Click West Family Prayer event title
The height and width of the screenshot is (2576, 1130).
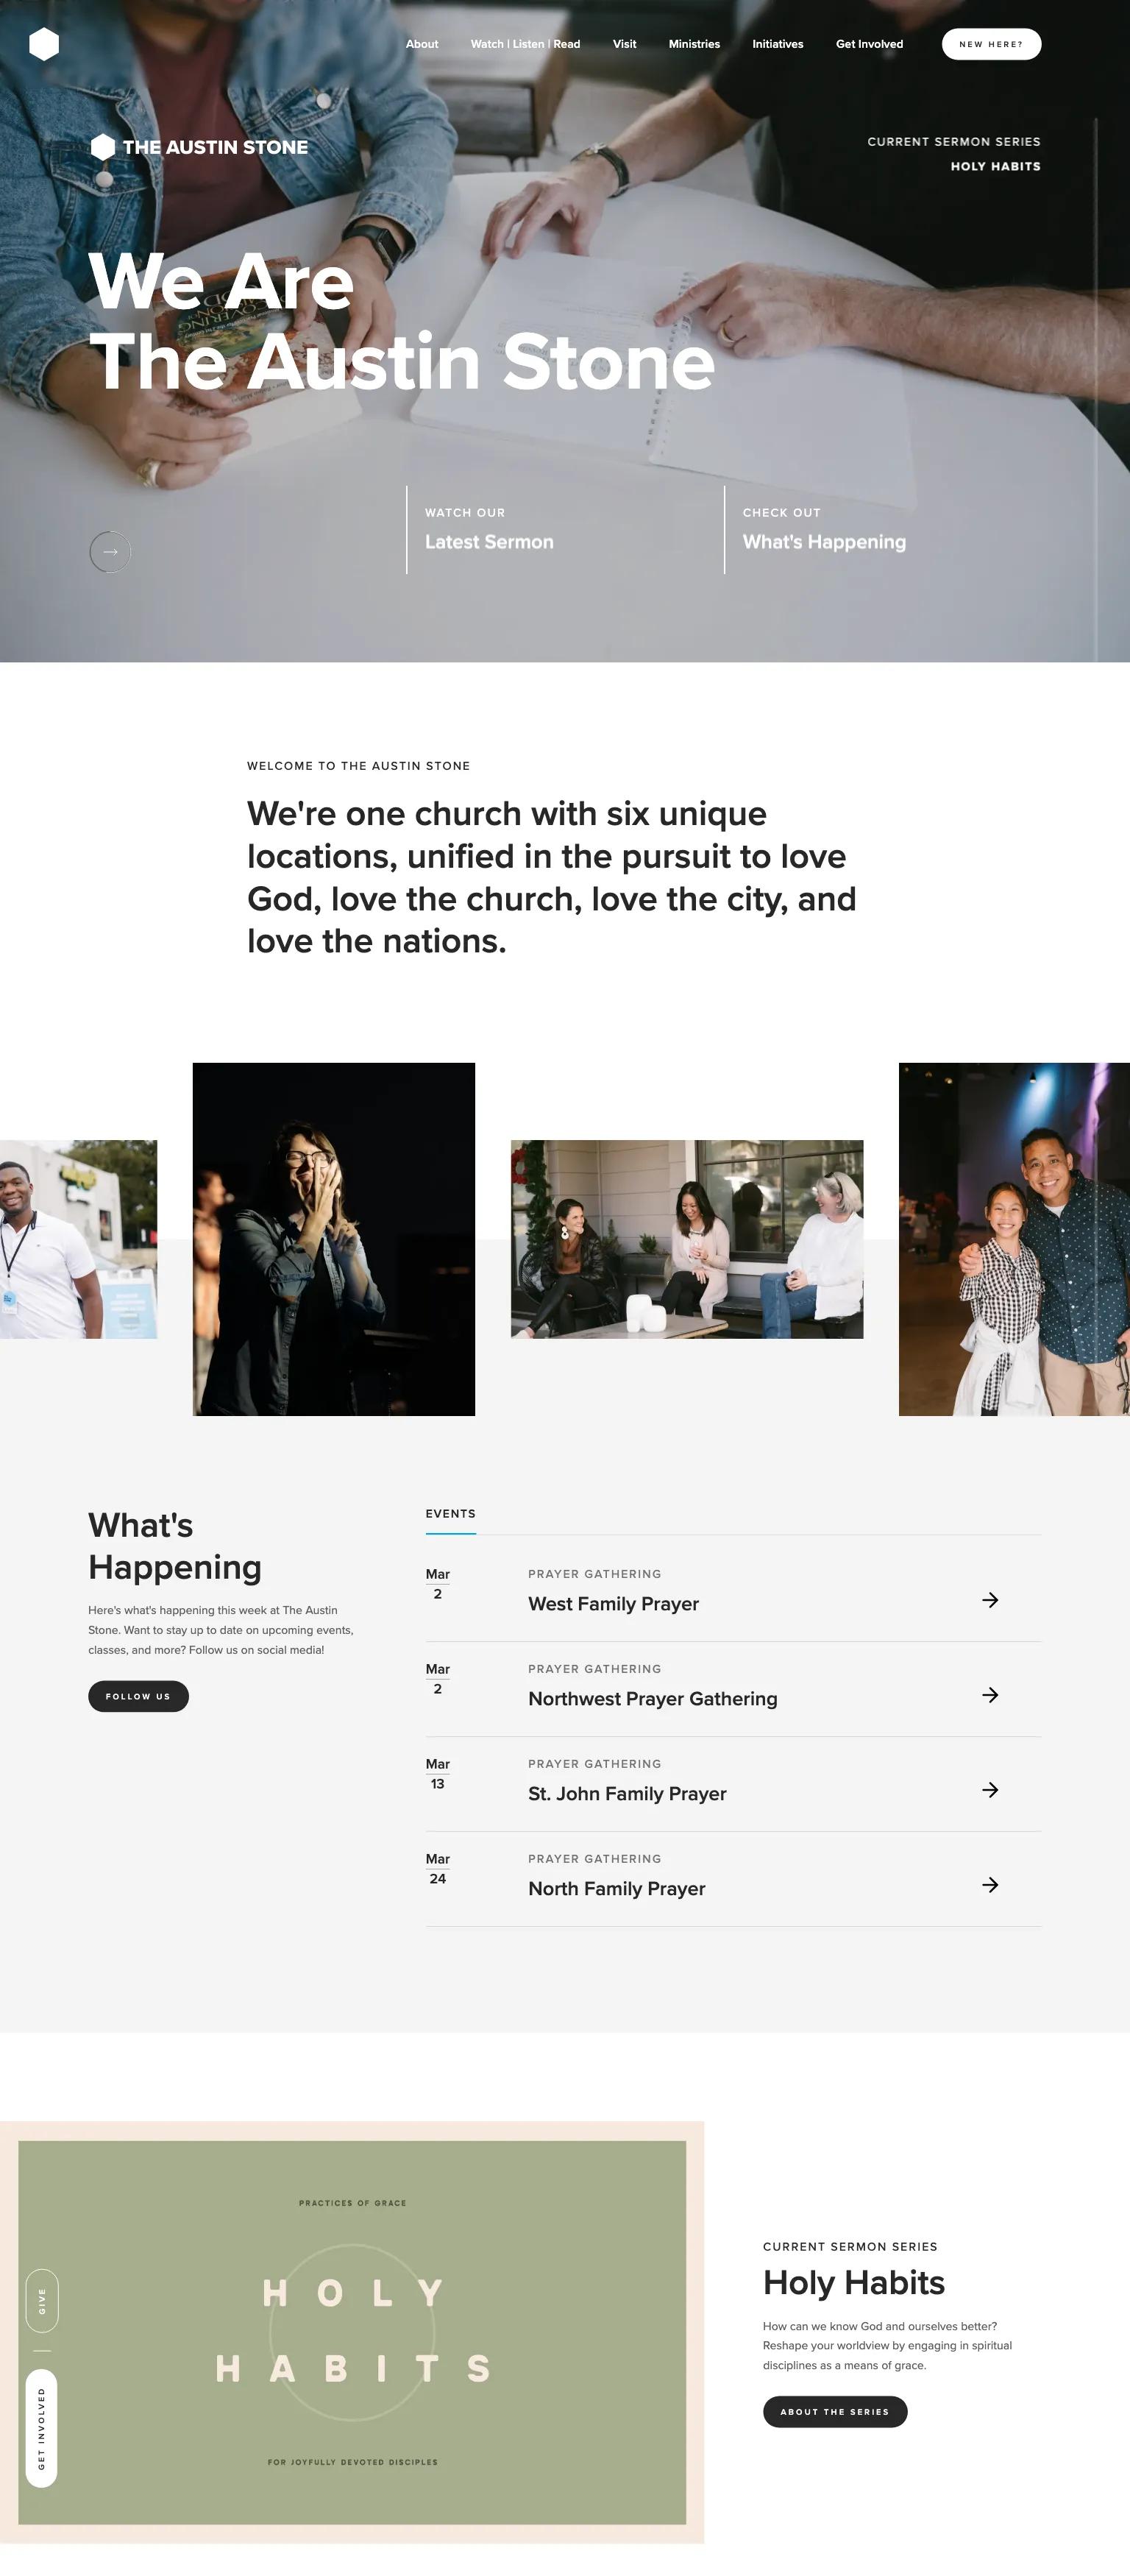click(x=613, y=1604)
